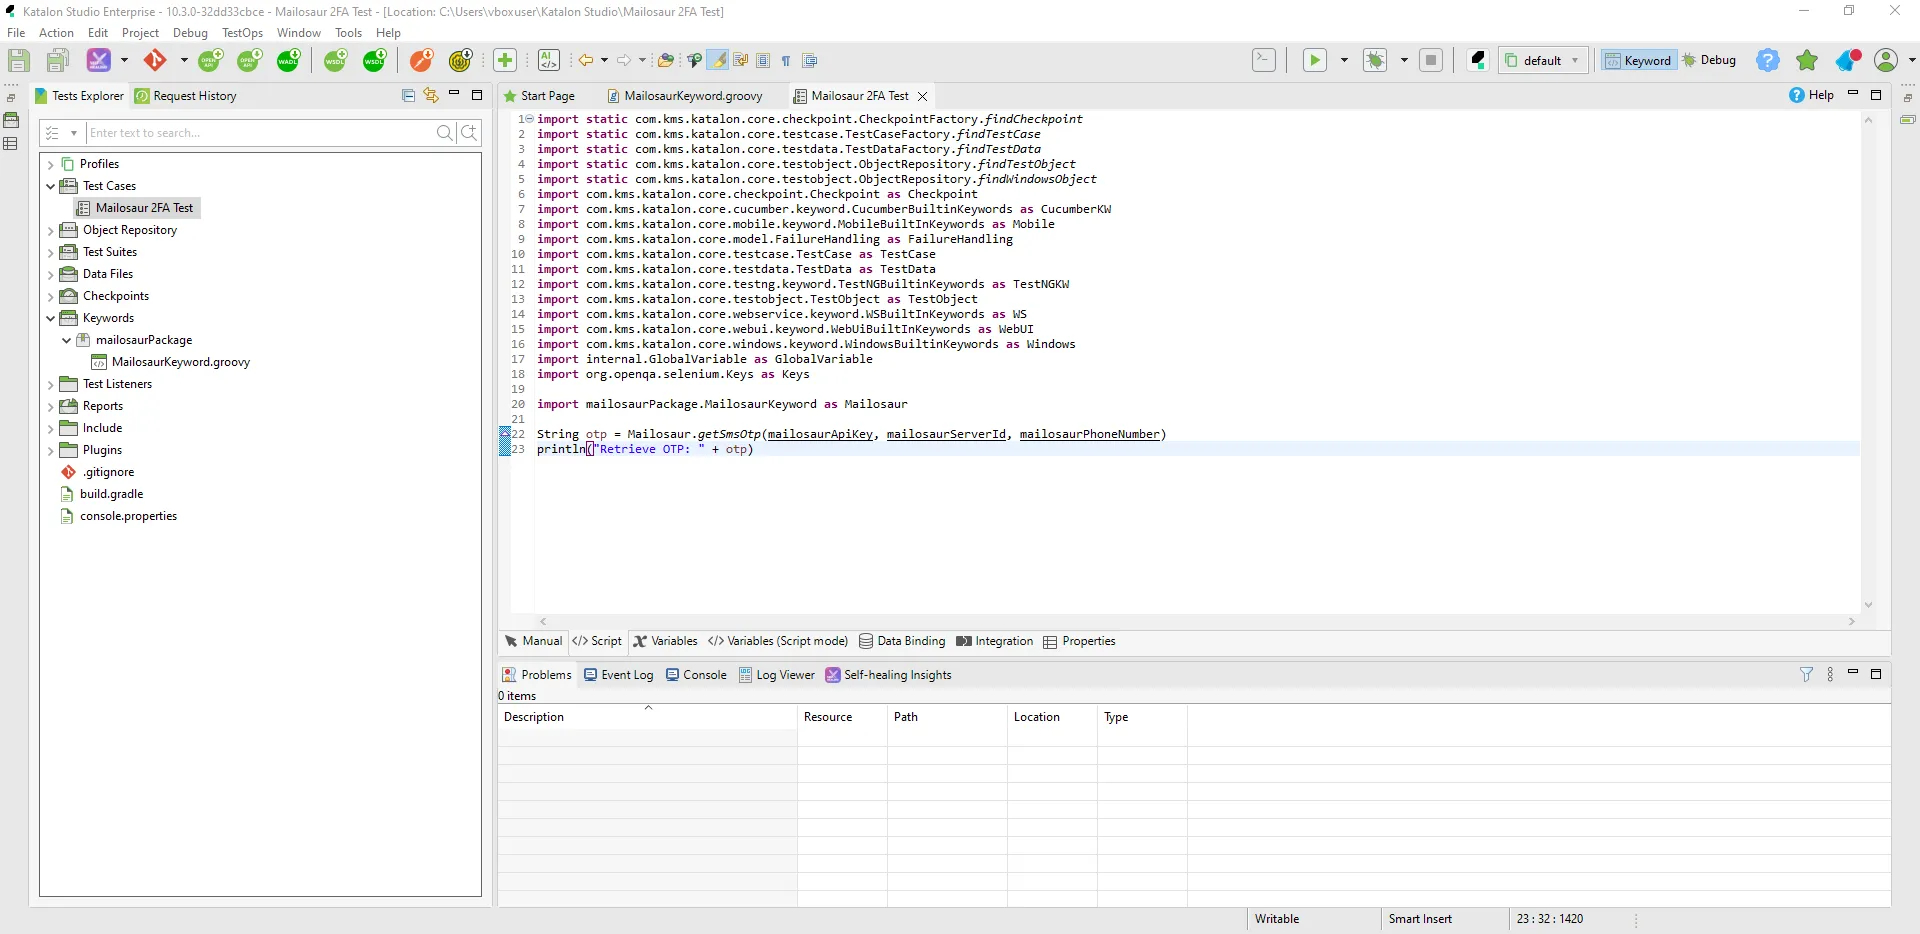This screenshot has width=1920, height=934.
Task: Open the Spy Web tool
Action: tap(694, 60)
